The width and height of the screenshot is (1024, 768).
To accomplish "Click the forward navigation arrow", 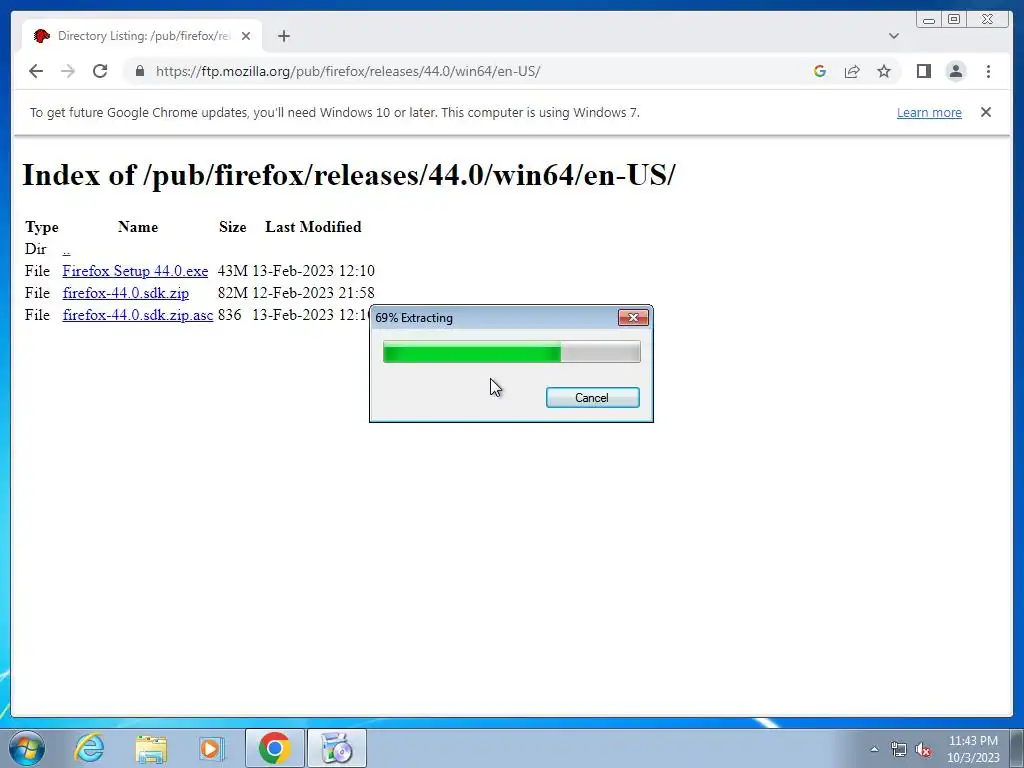I will point(68,71).
